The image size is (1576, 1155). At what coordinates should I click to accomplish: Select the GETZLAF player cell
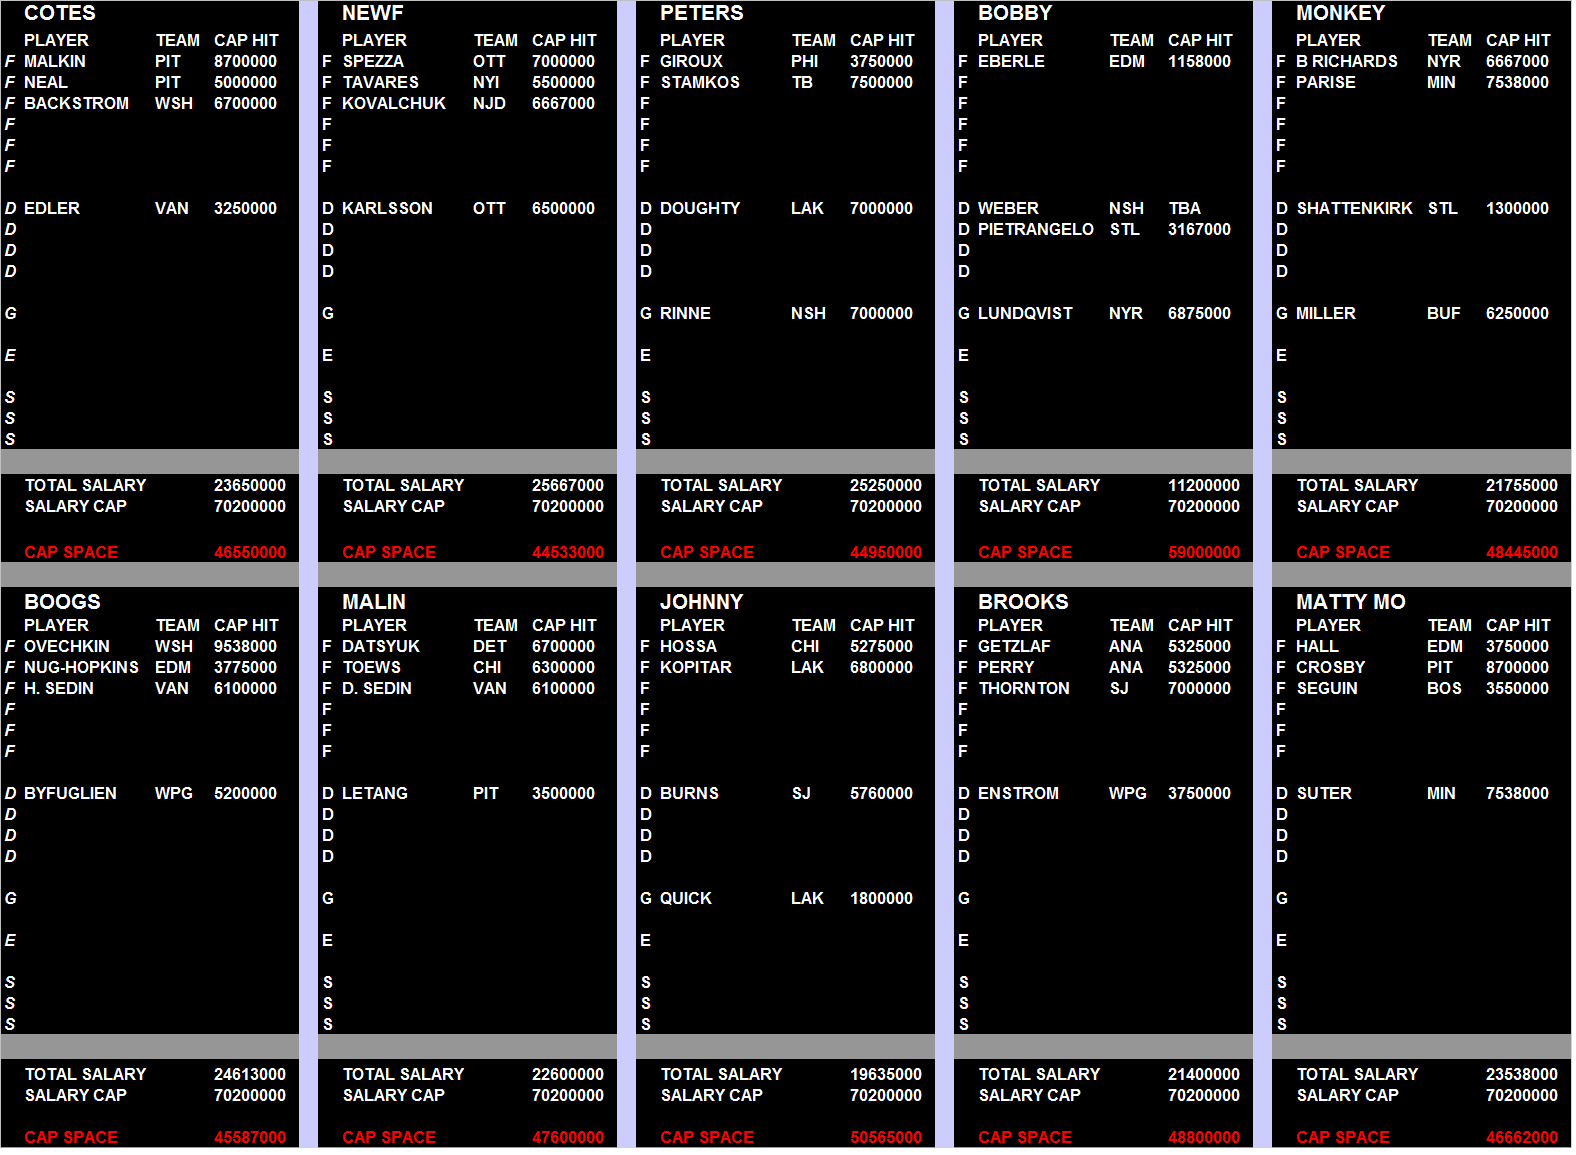[1014, 646]
